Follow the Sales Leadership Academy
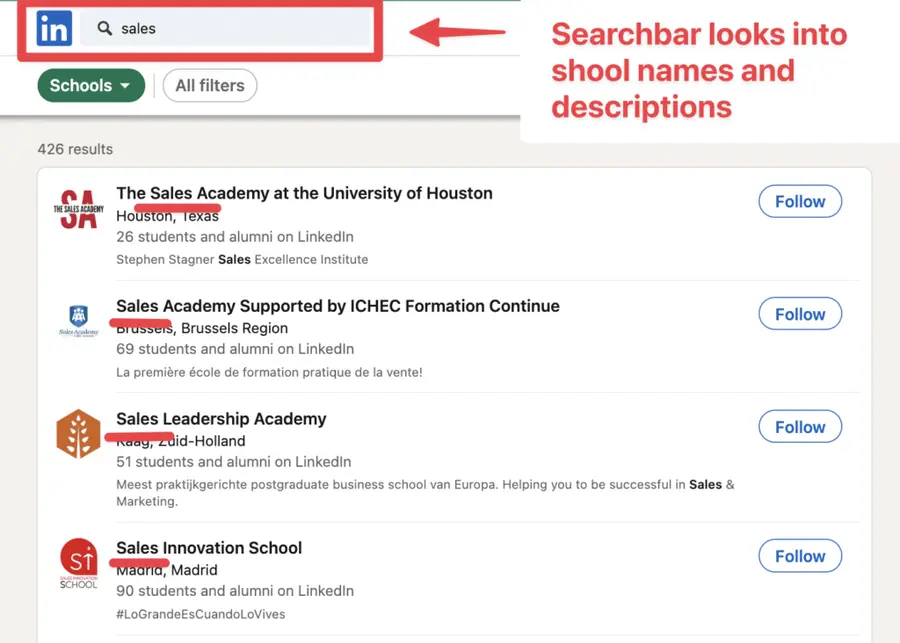Viewport: 900px width, 643px height. 799,426
